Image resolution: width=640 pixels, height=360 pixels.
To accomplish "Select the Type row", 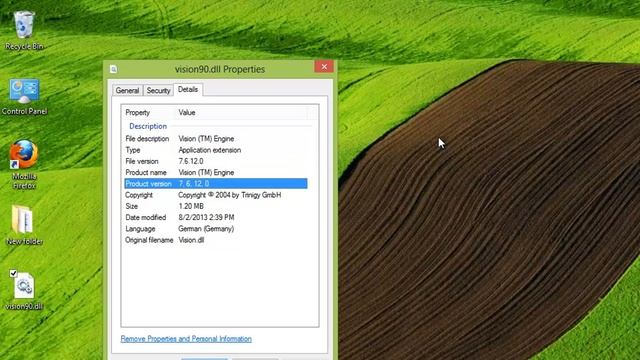I will point(216,150).
